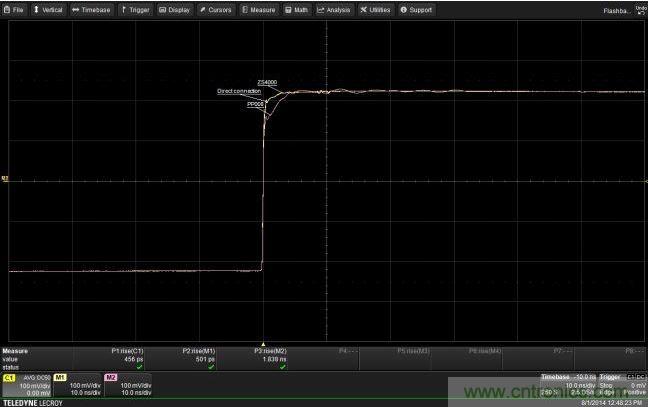Open the C1 channel descriptor box
The width and height of the screenshot is (648, 407).
[27, 386]
